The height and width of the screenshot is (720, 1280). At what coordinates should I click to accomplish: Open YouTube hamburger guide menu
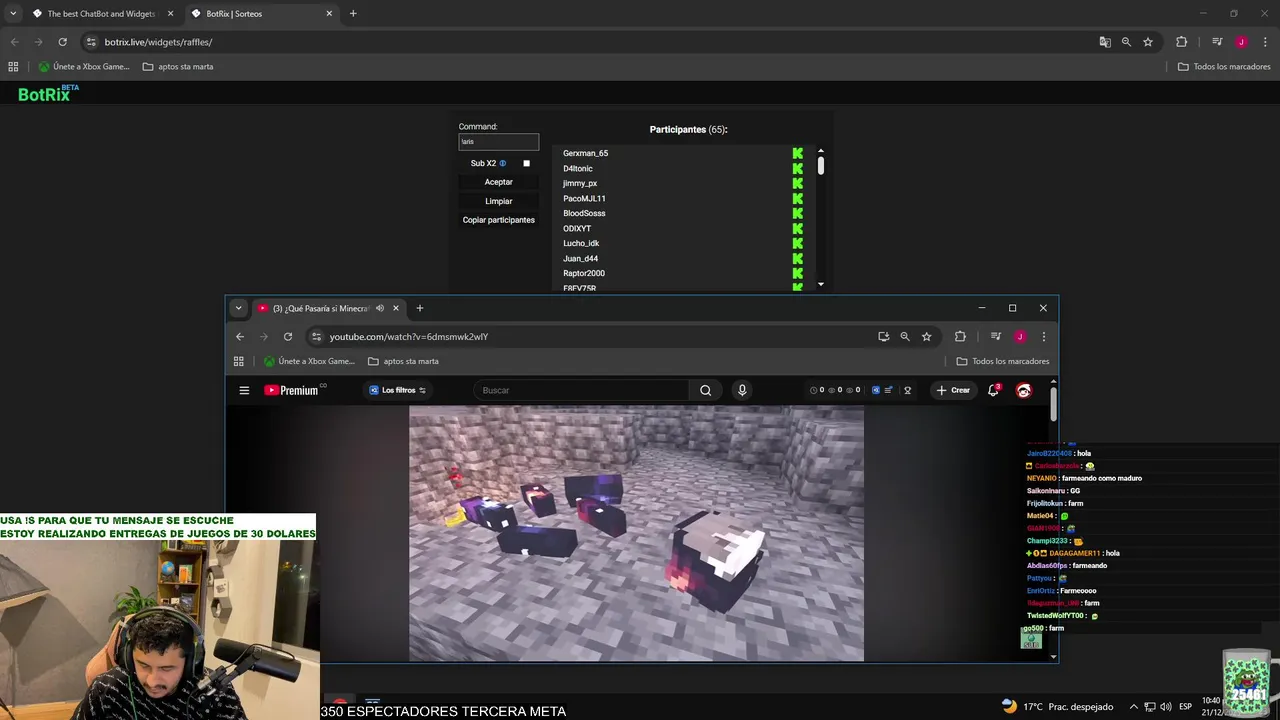point(244,390)
